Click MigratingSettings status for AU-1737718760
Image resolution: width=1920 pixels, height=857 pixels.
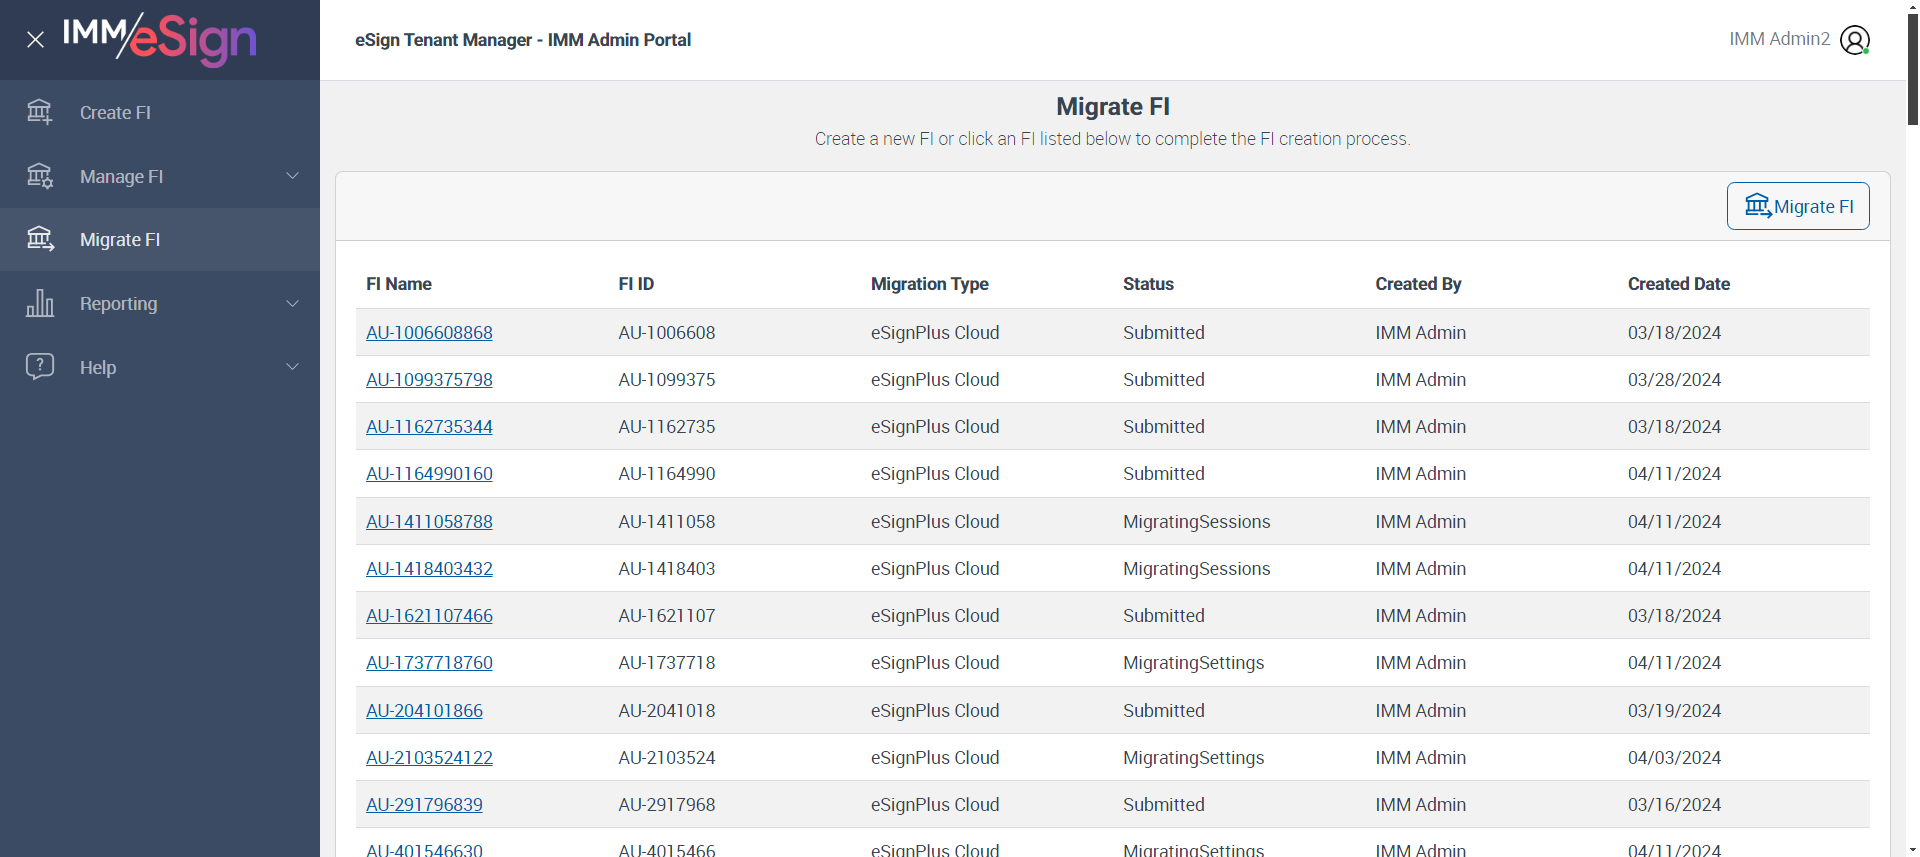point(1193,663)
